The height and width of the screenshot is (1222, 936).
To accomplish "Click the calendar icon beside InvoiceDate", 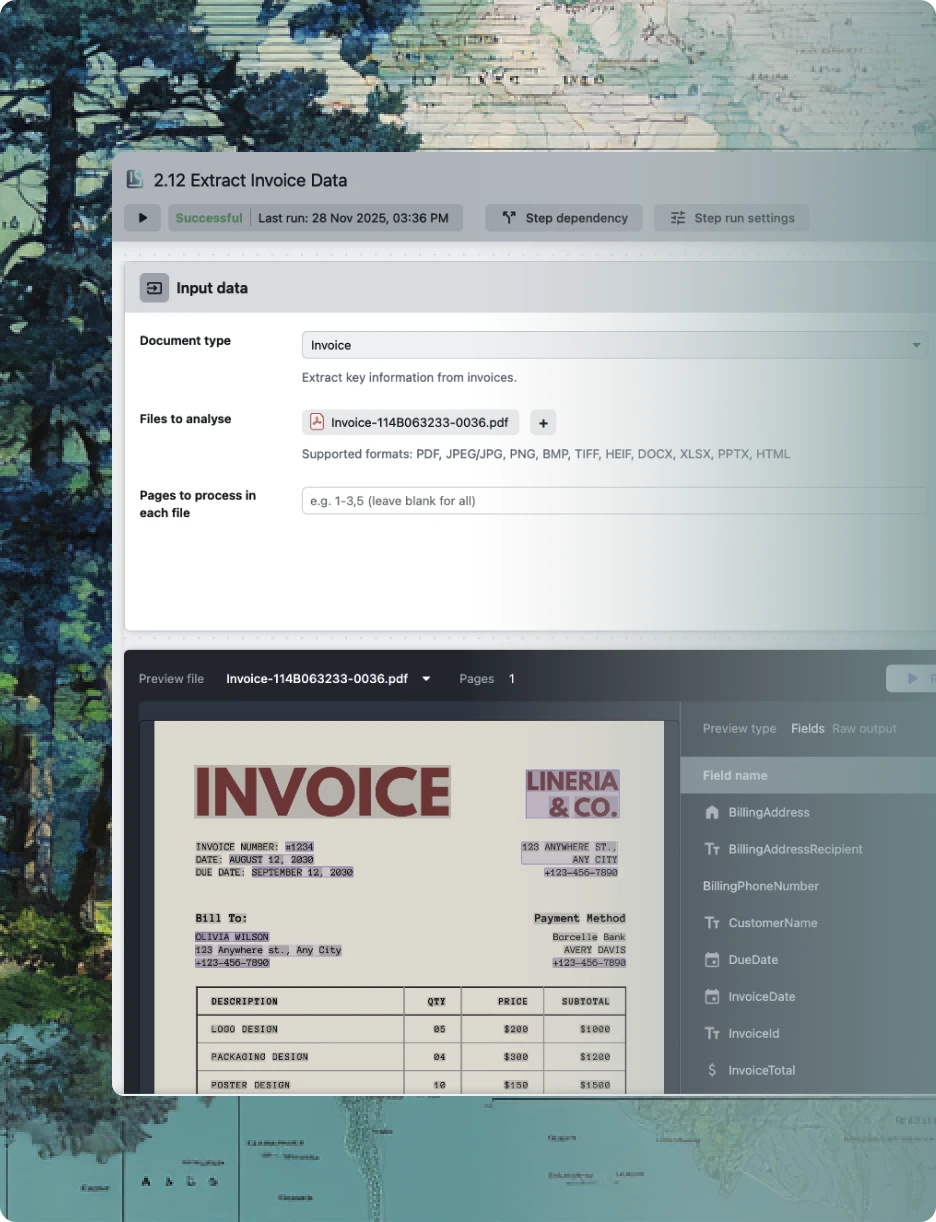I will (710, 996).
